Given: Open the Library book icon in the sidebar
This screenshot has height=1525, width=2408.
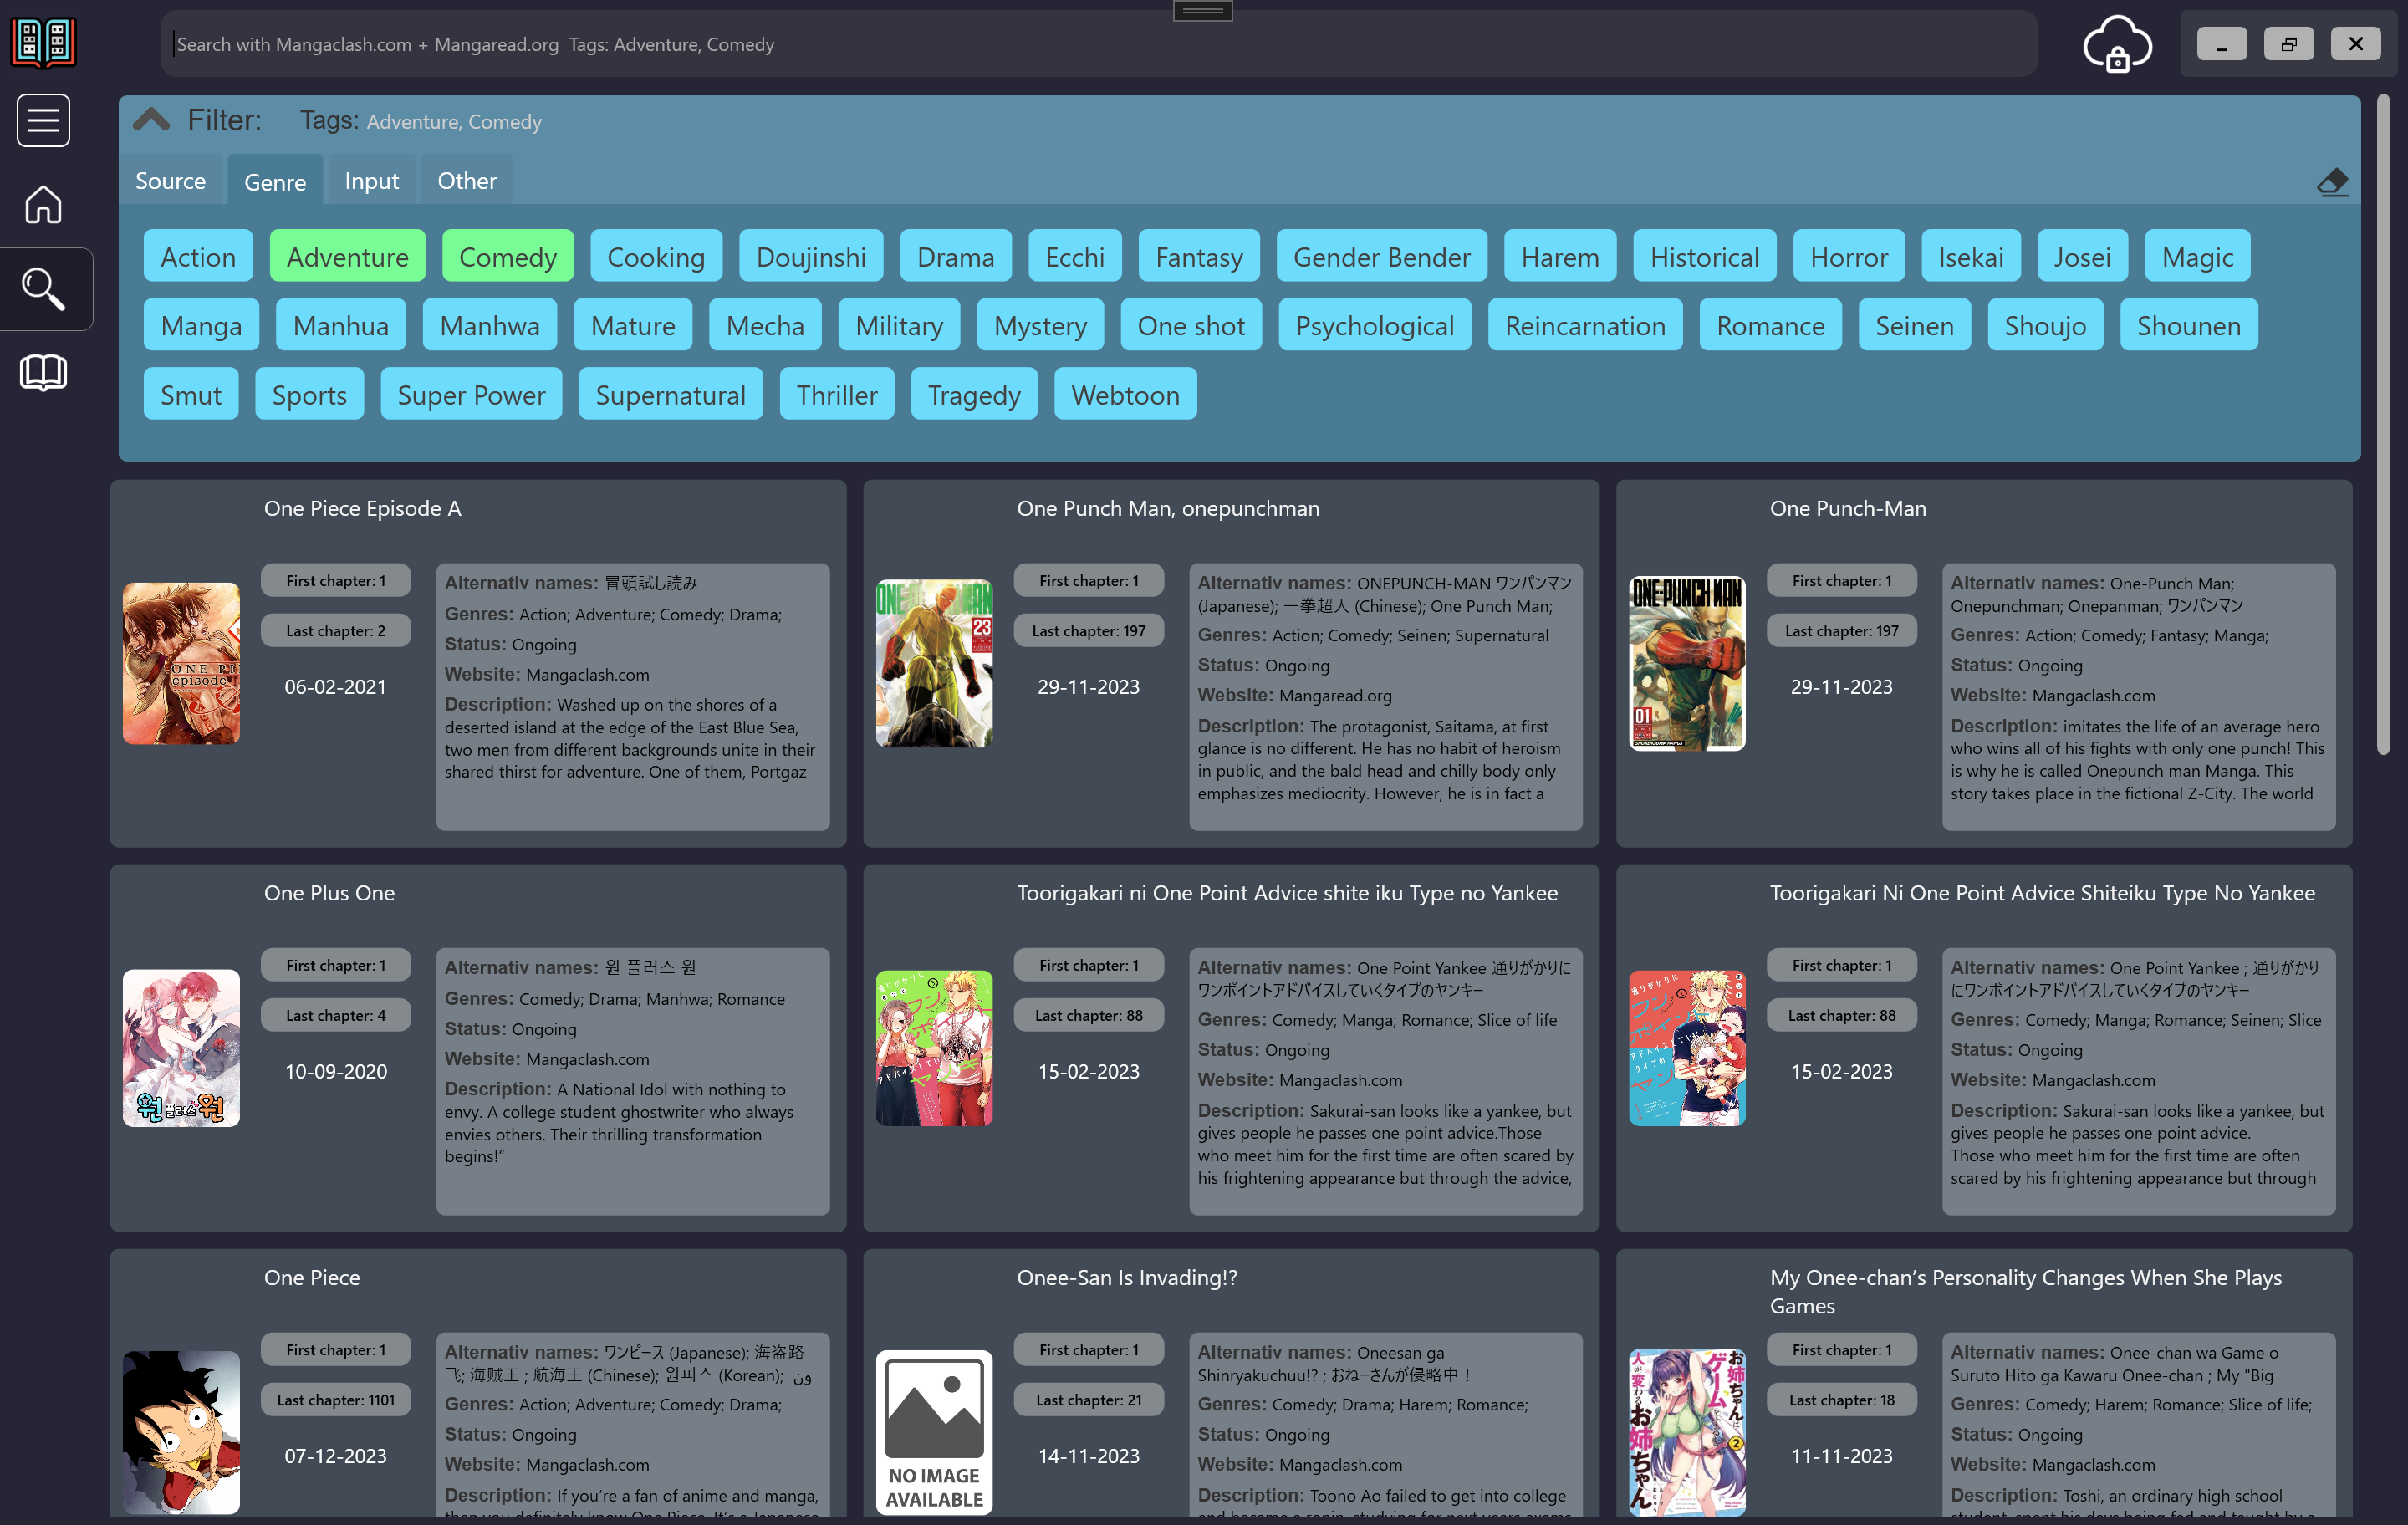Looking at the screenshot, I should coord(43,372).
